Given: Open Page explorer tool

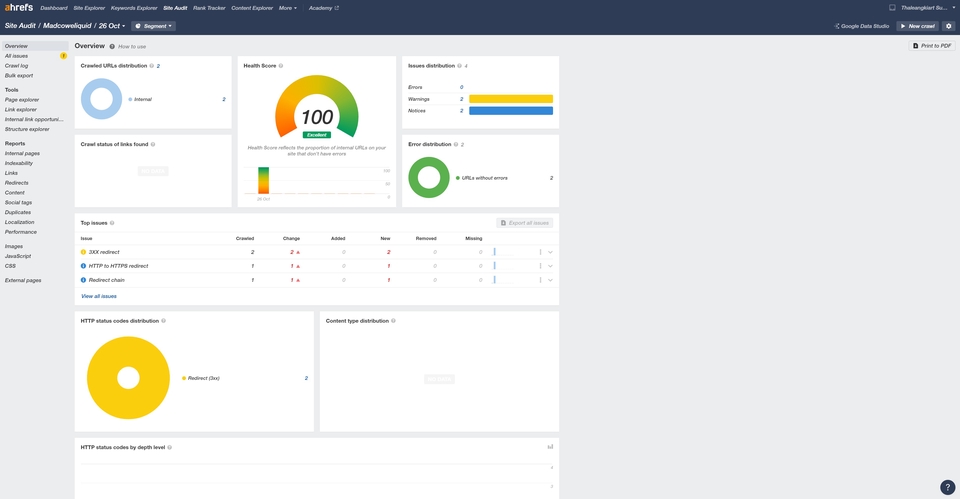Looking at the screenshot, I should [22, 100].
